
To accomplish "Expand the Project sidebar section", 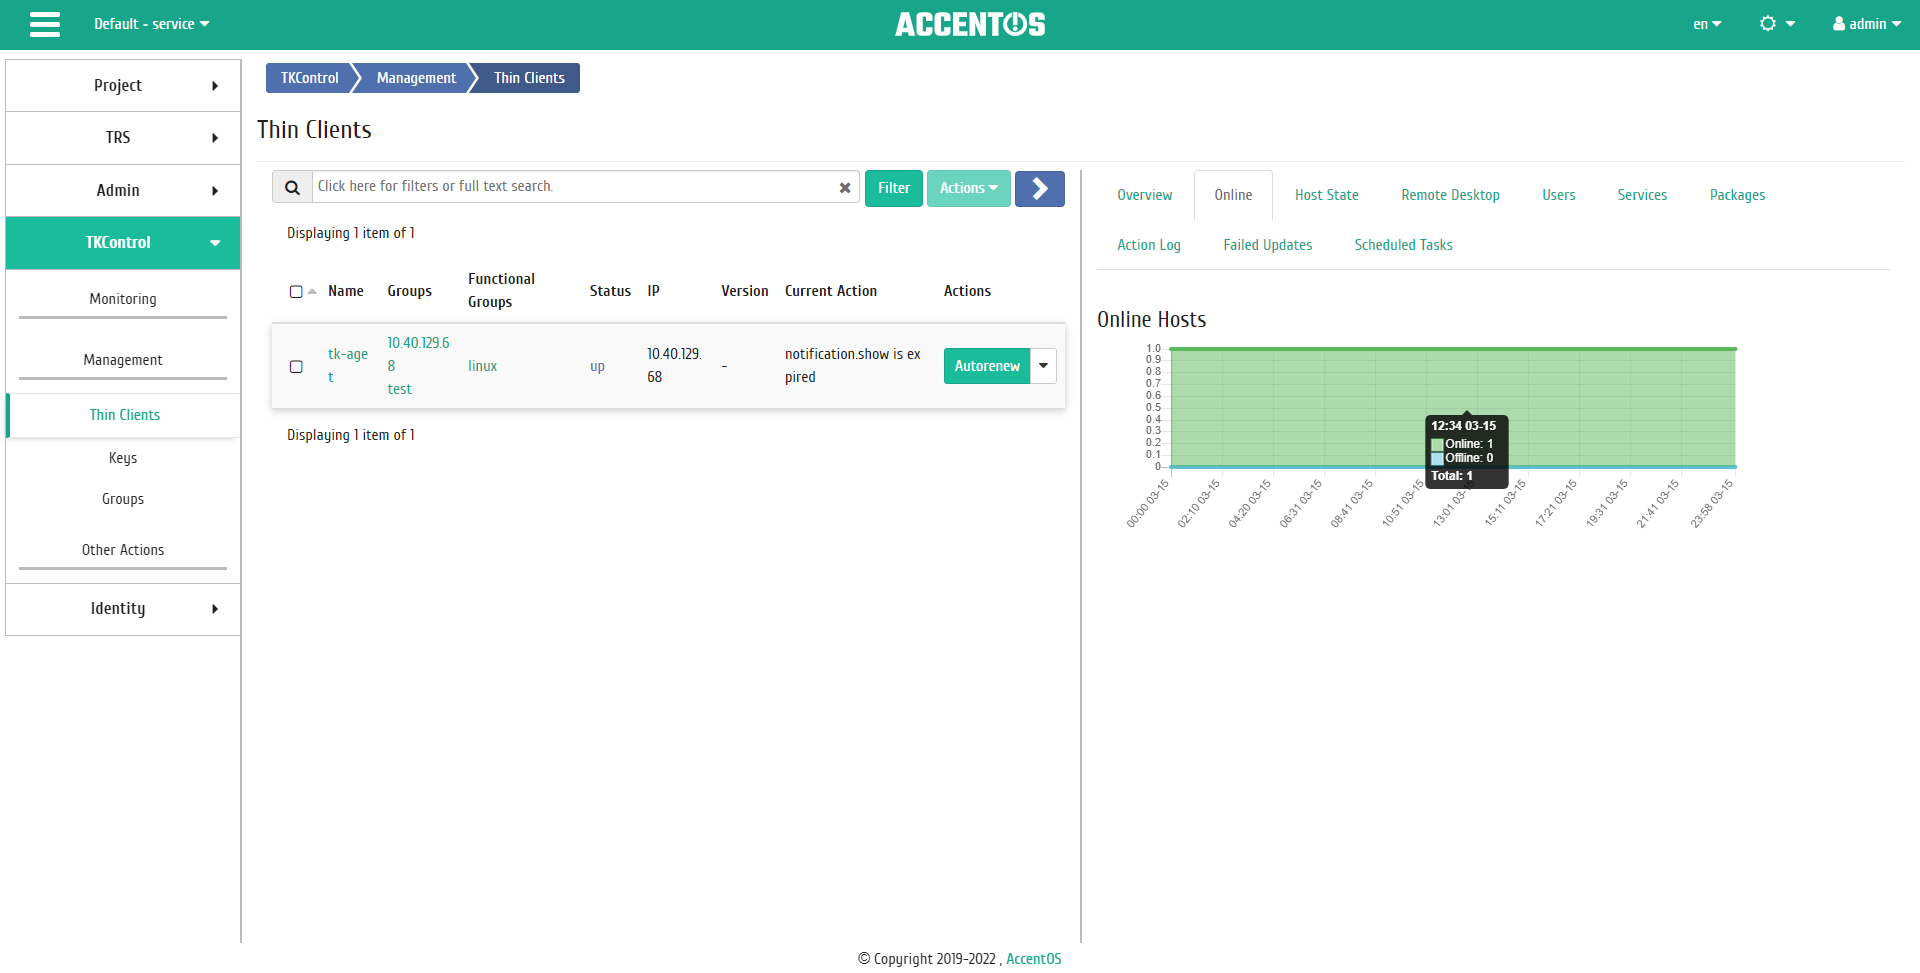I will [x=123, y=86].
